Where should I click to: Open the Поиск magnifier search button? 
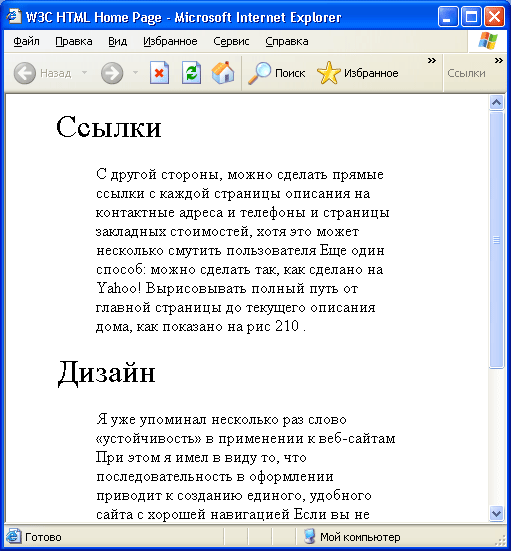[x=277, y=73]
